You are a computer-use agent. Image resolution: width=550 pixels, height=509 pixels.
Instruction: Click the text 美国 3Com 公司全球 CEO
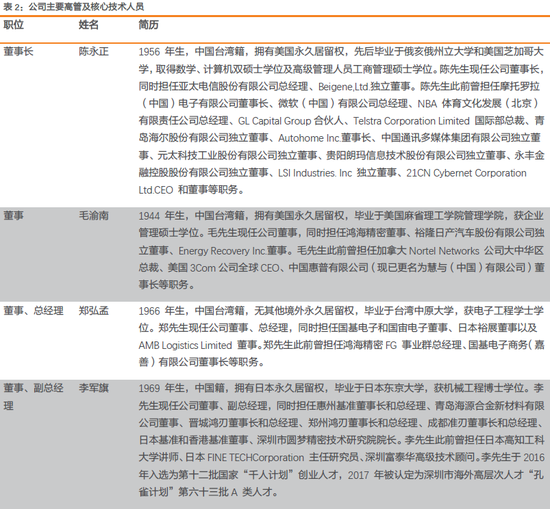click(x=223, y=268)
